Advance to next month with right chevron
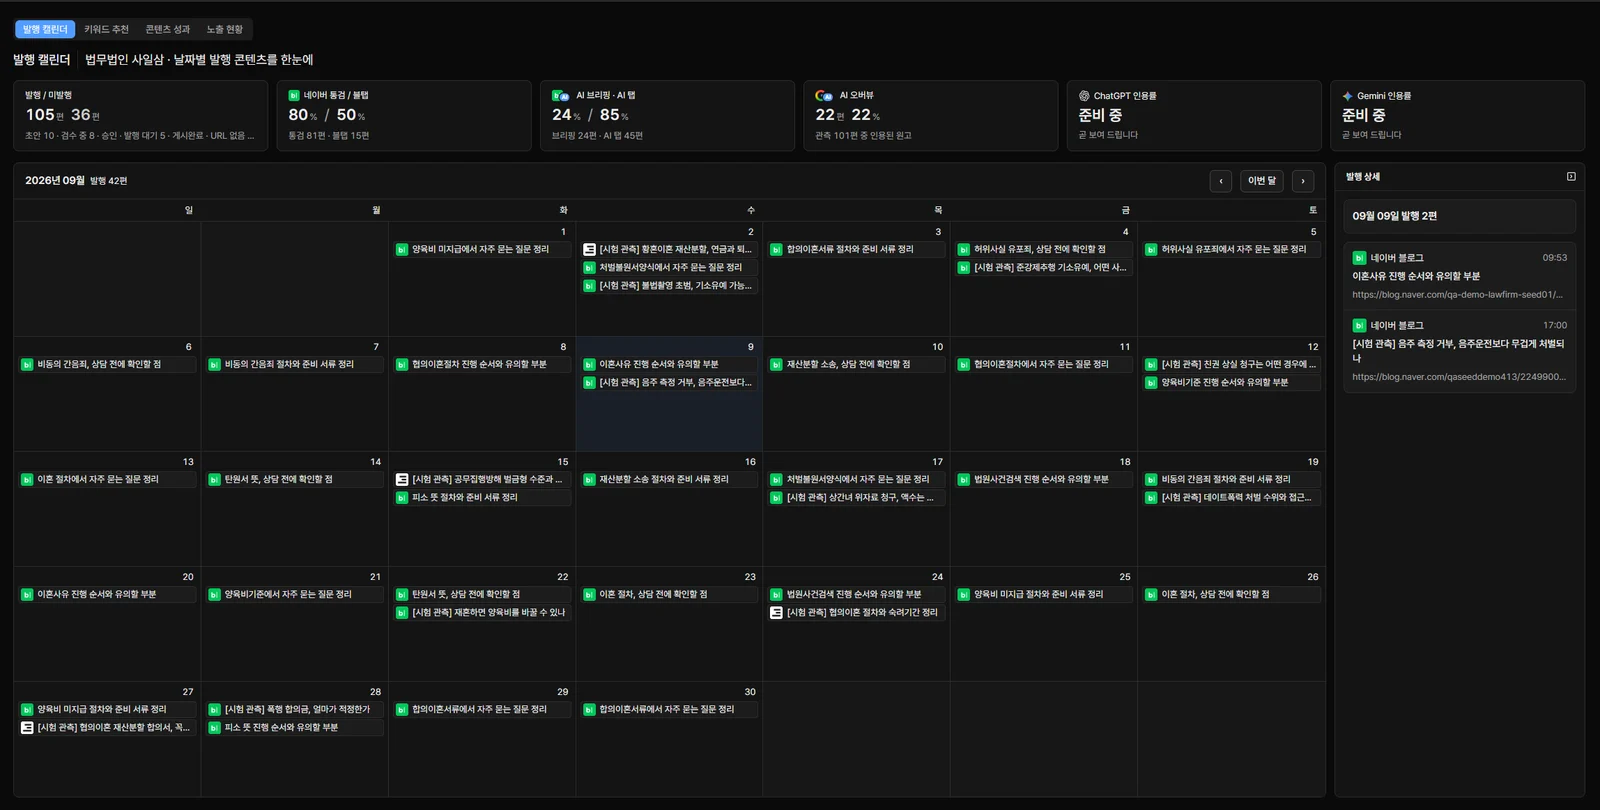This screenshot has width=1600, height=810. coord(1302,181)
